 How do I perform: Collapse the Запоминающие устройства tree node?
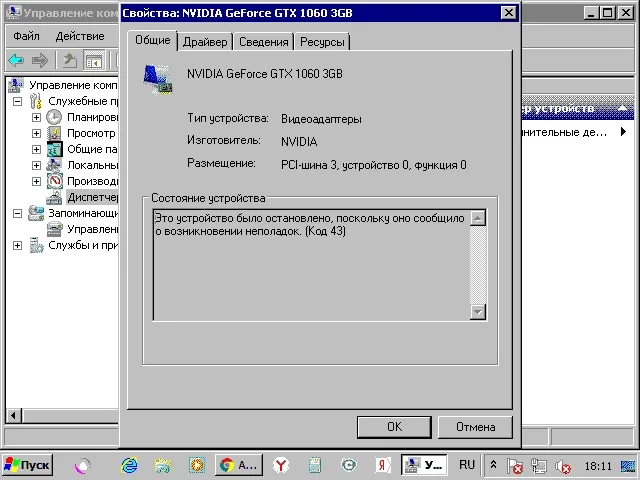pos(17,213)
